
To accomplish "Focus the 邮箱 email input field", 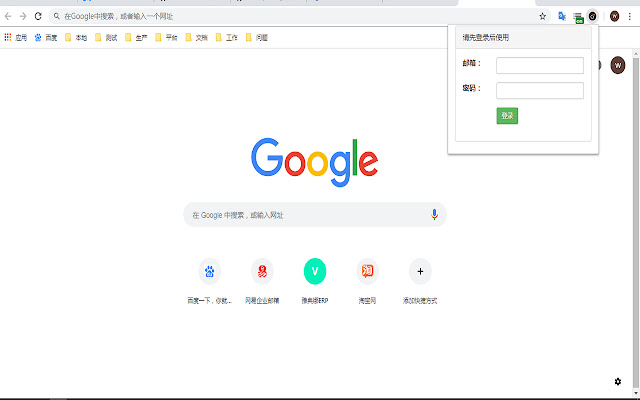I will coord(540,65).
